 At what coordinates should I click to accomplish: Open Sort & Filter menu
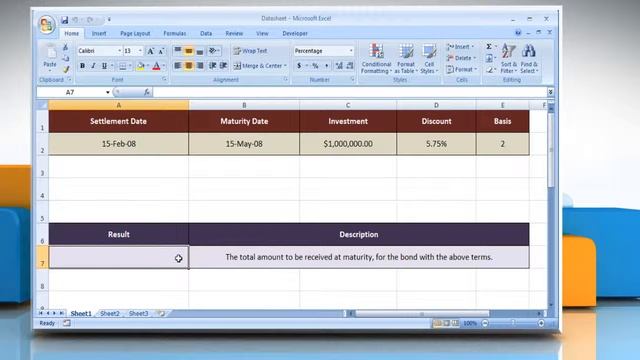tap(509, 59)
